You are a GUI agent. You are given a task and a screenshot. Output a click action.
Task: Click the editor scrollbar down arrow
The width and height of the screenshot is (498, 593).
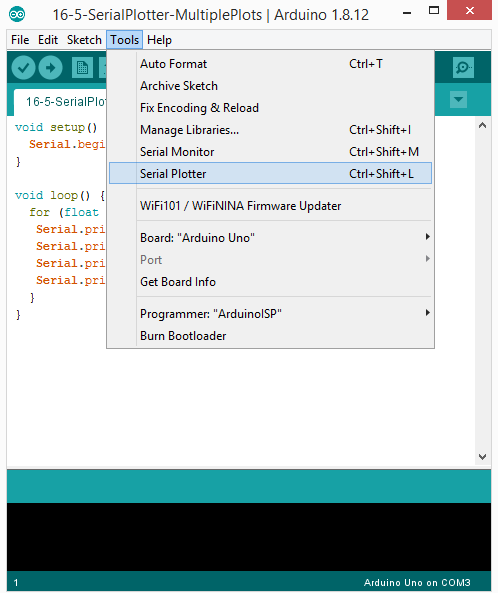pos(482,457)
